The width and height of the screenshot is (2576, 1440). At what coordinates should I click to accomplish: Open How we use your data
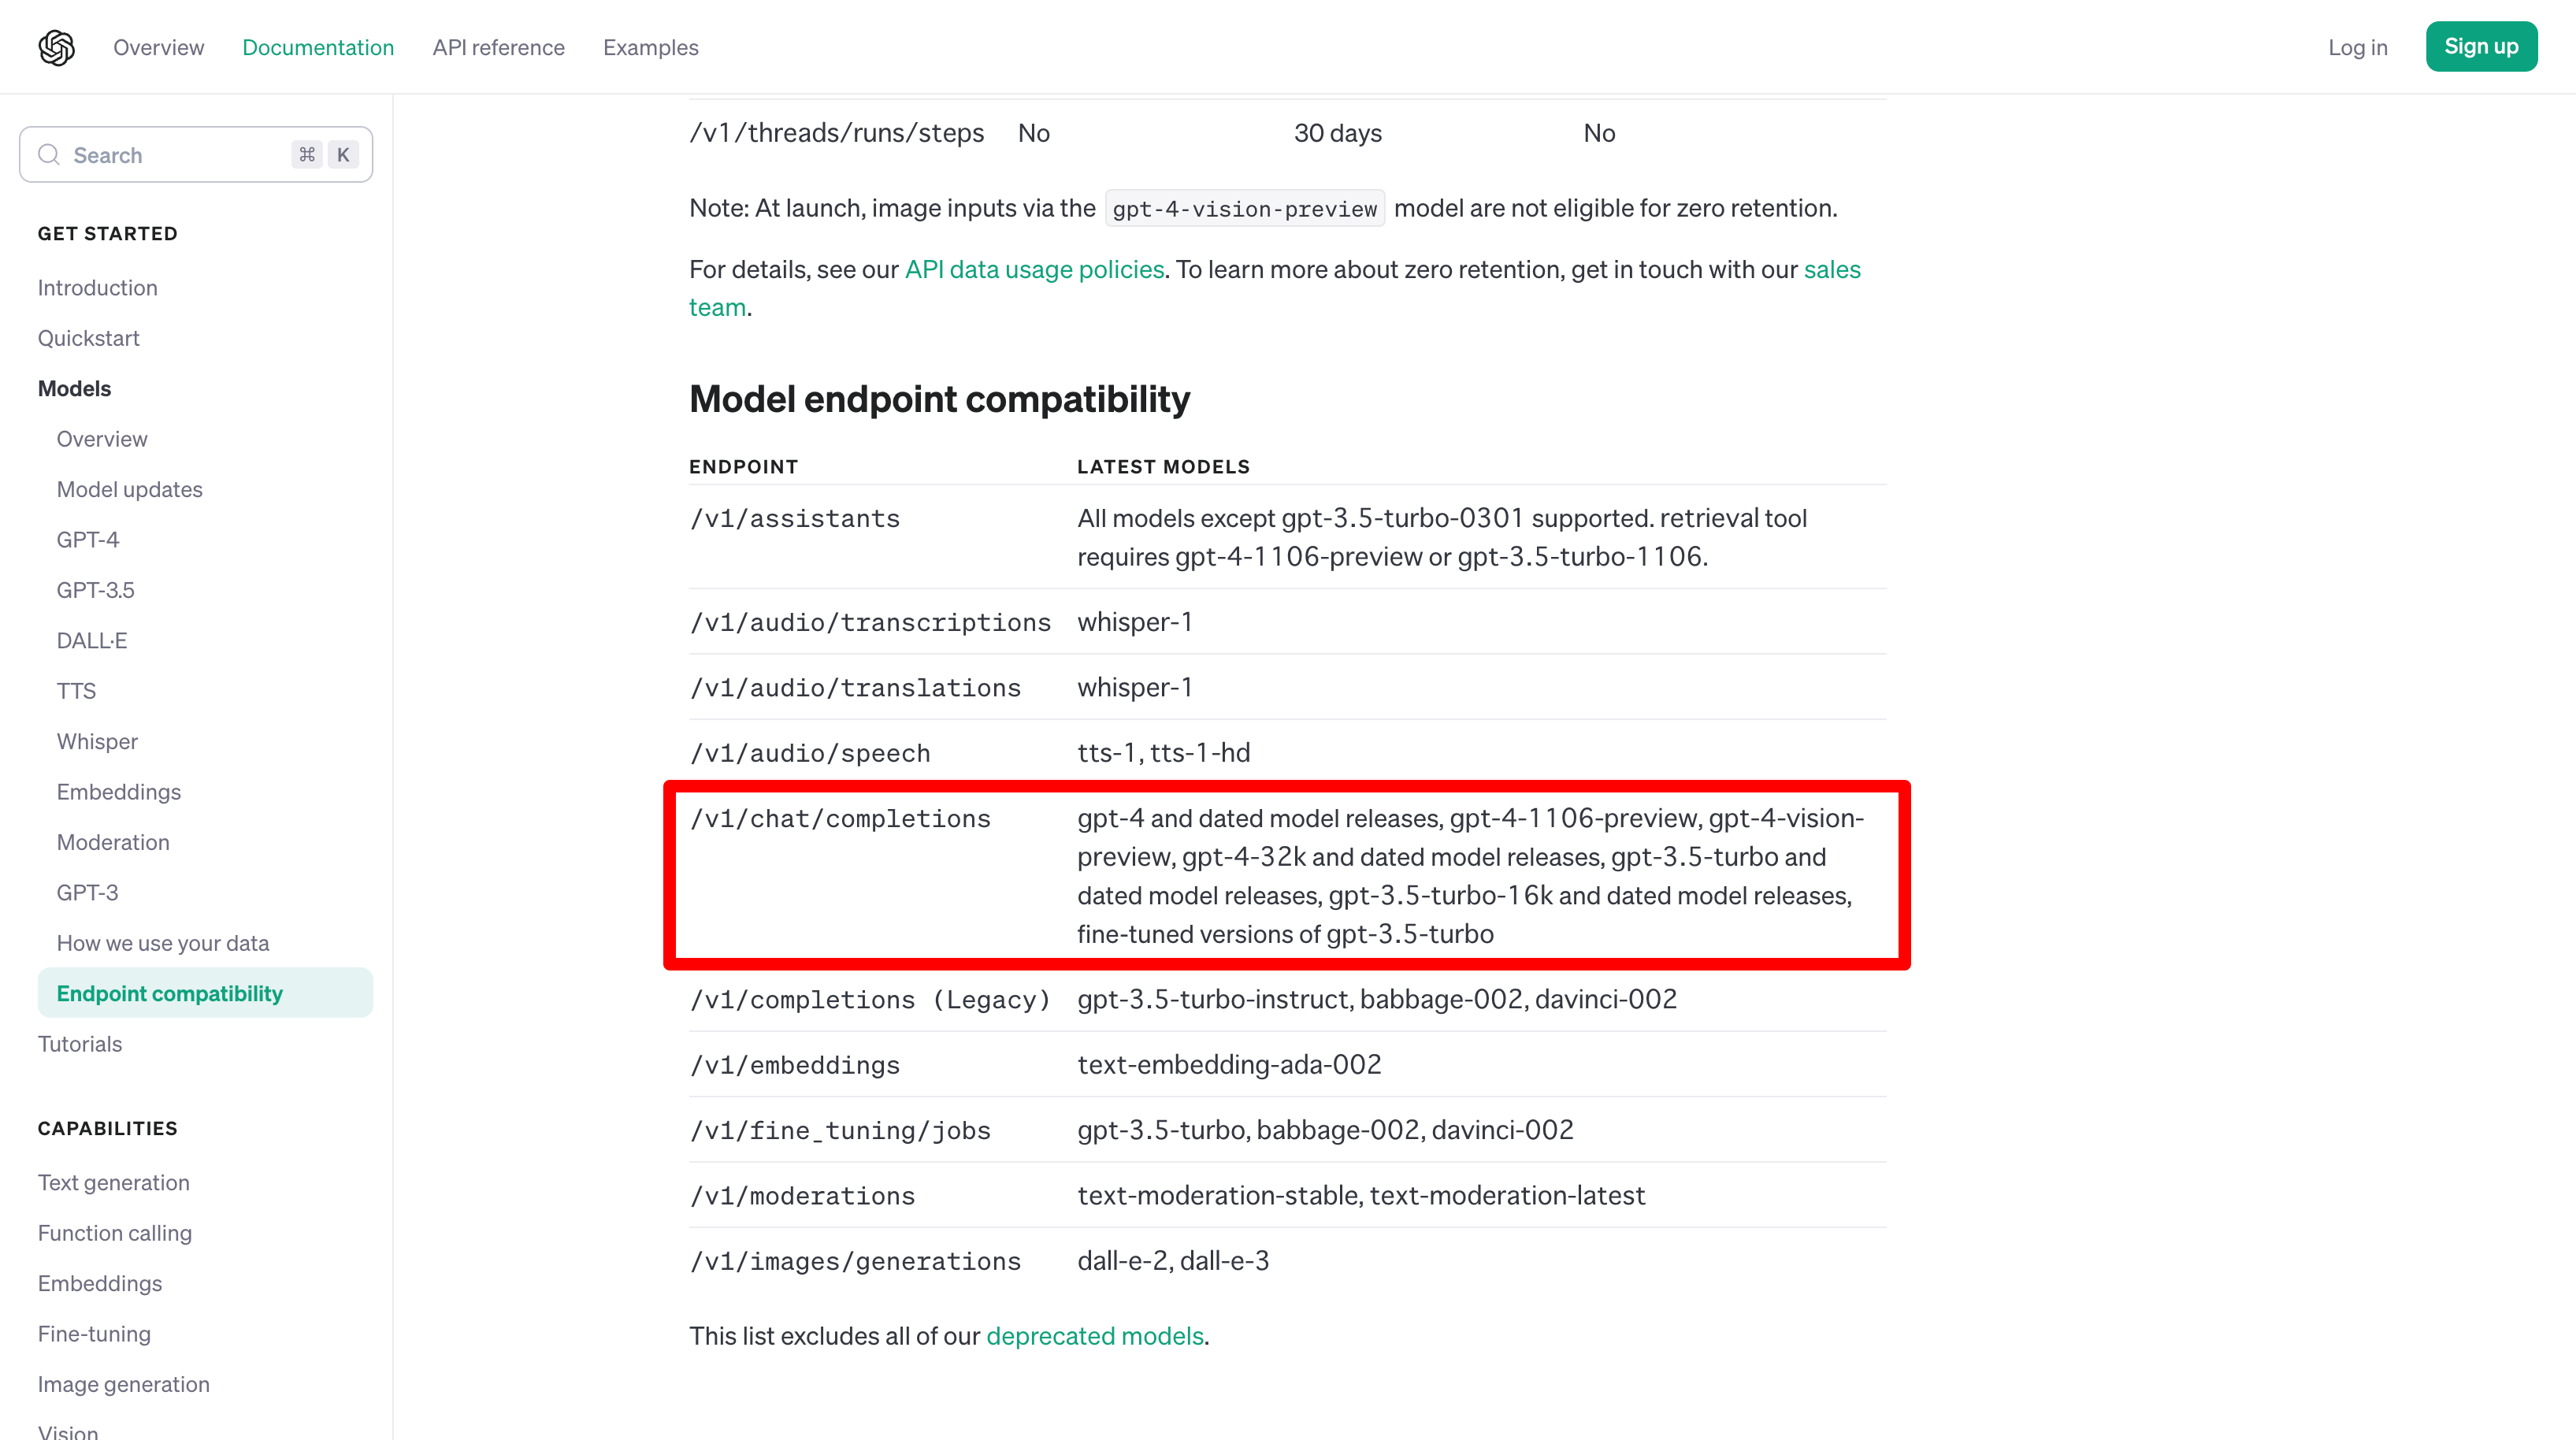pyautogui.click(x=163, y=943)
